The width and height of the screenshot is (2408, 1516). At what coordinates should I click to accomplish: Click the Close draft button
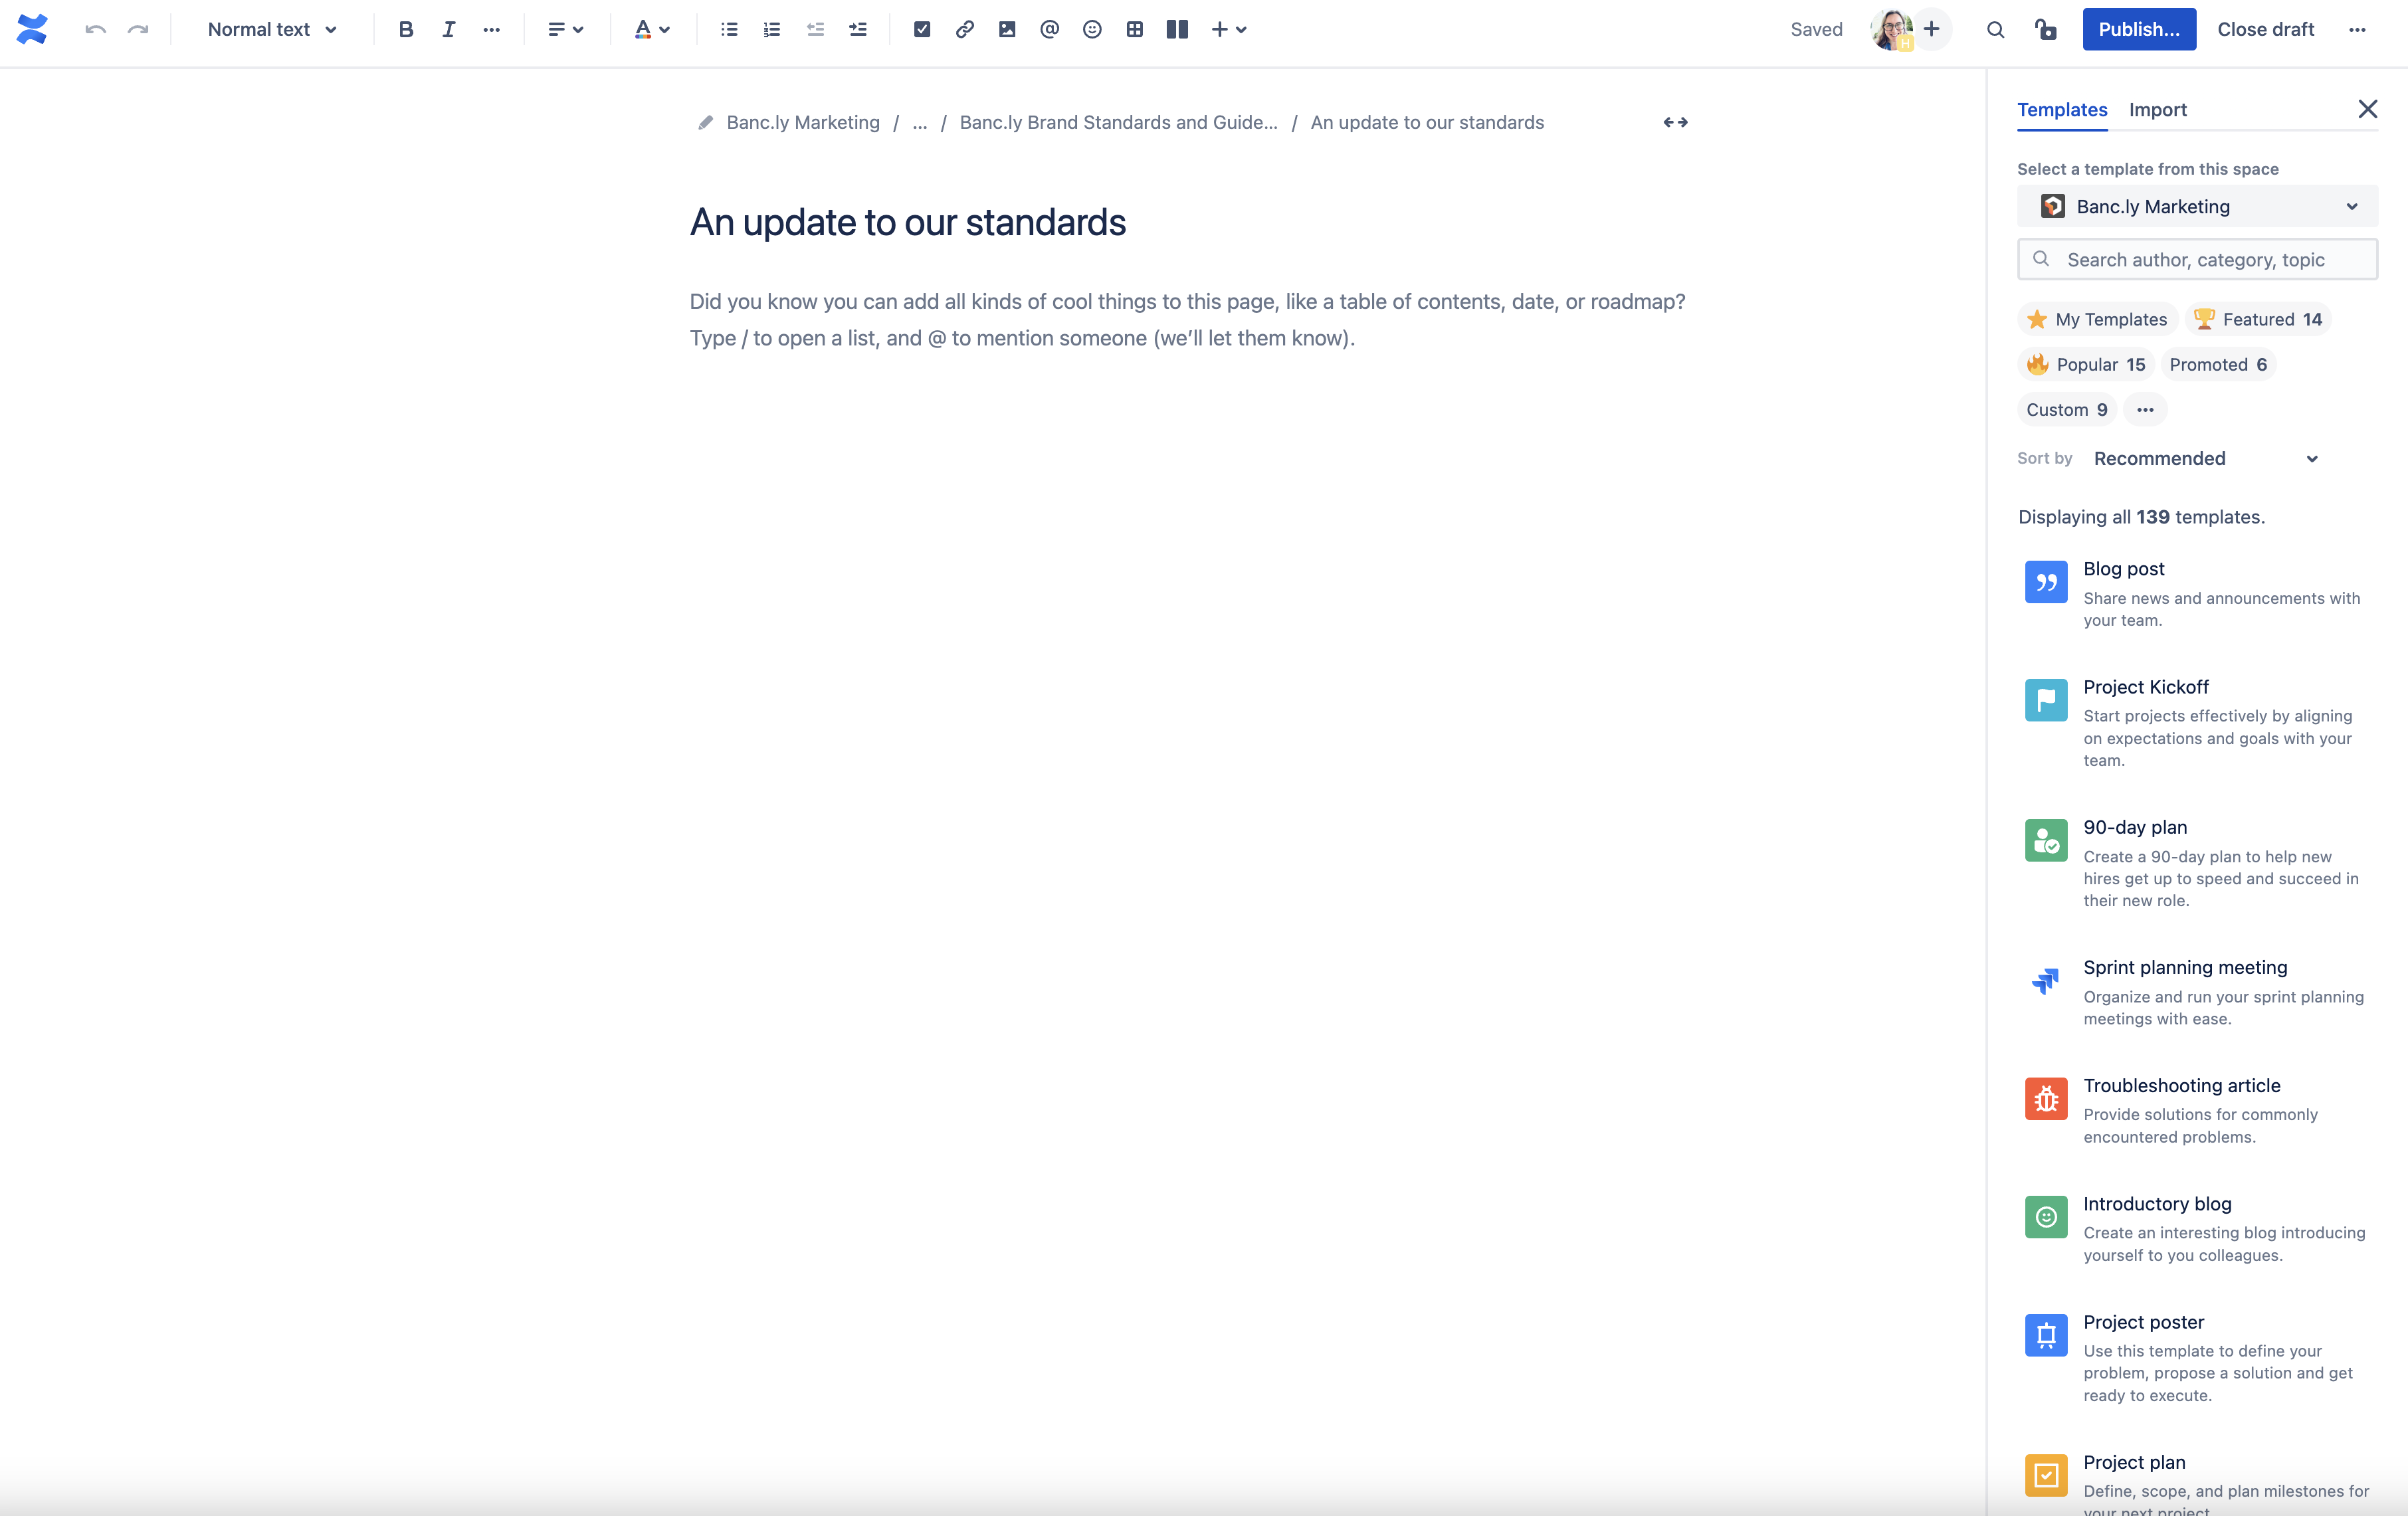2265,28
